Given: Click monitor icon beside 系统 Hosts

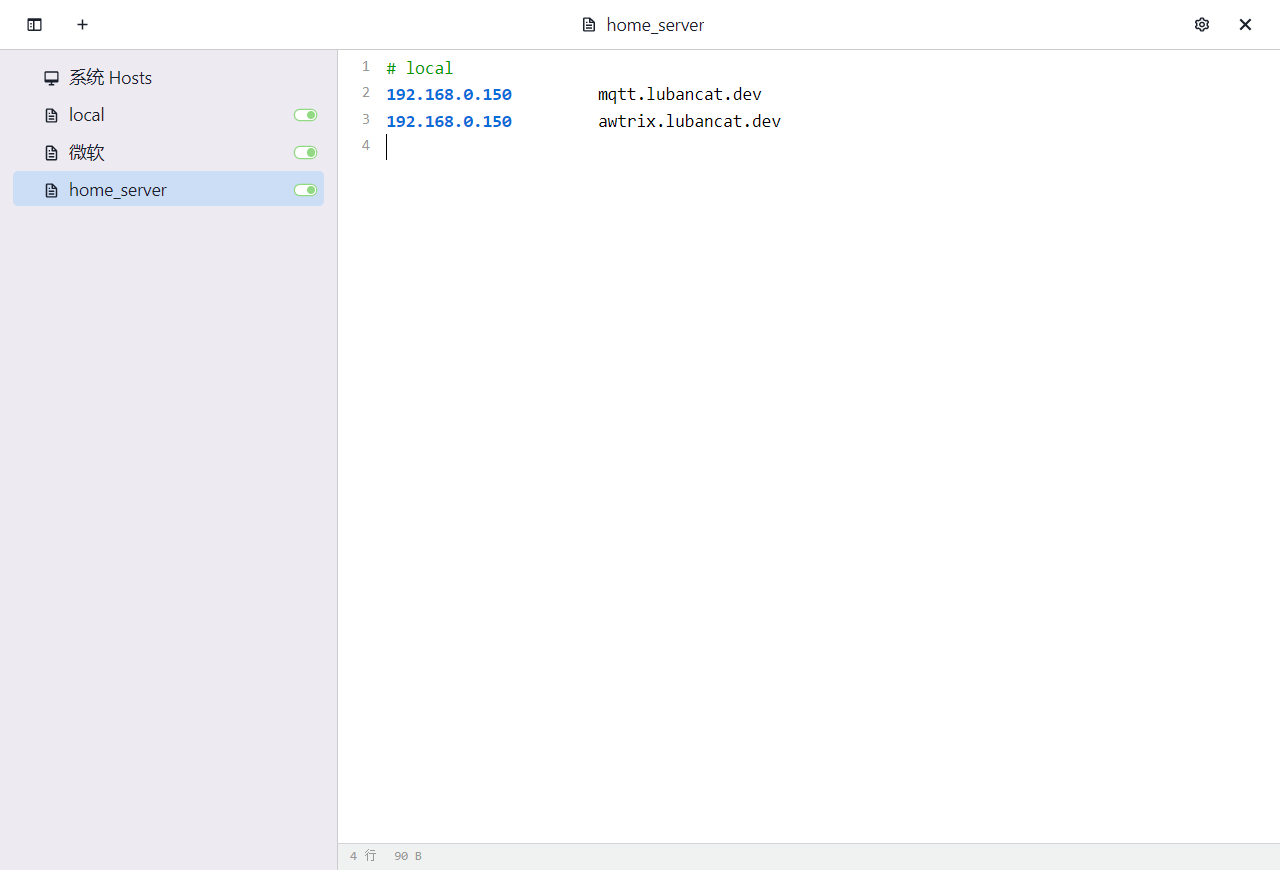Looking at the screenshot, I should (x=51, y=78).
